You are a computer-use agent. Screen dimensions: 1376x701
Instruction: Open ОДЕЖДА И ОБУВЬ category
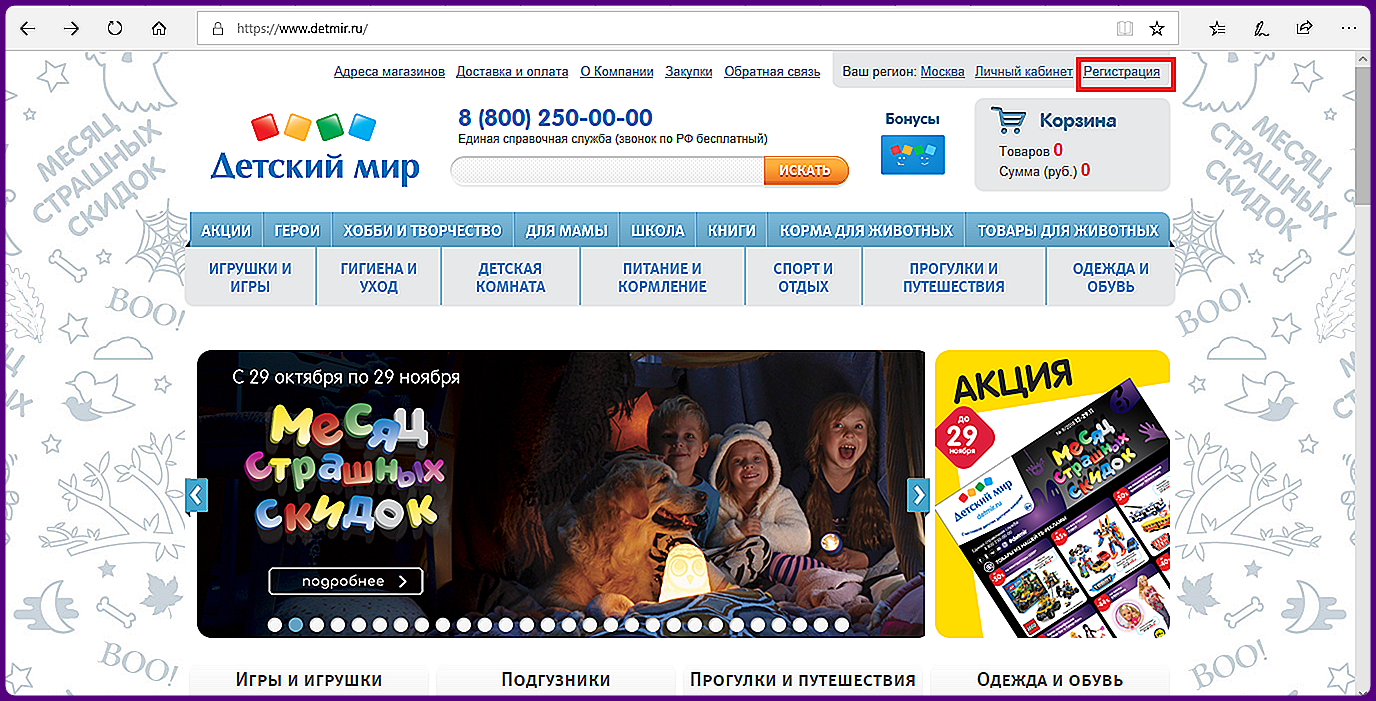coord(1111,277)
